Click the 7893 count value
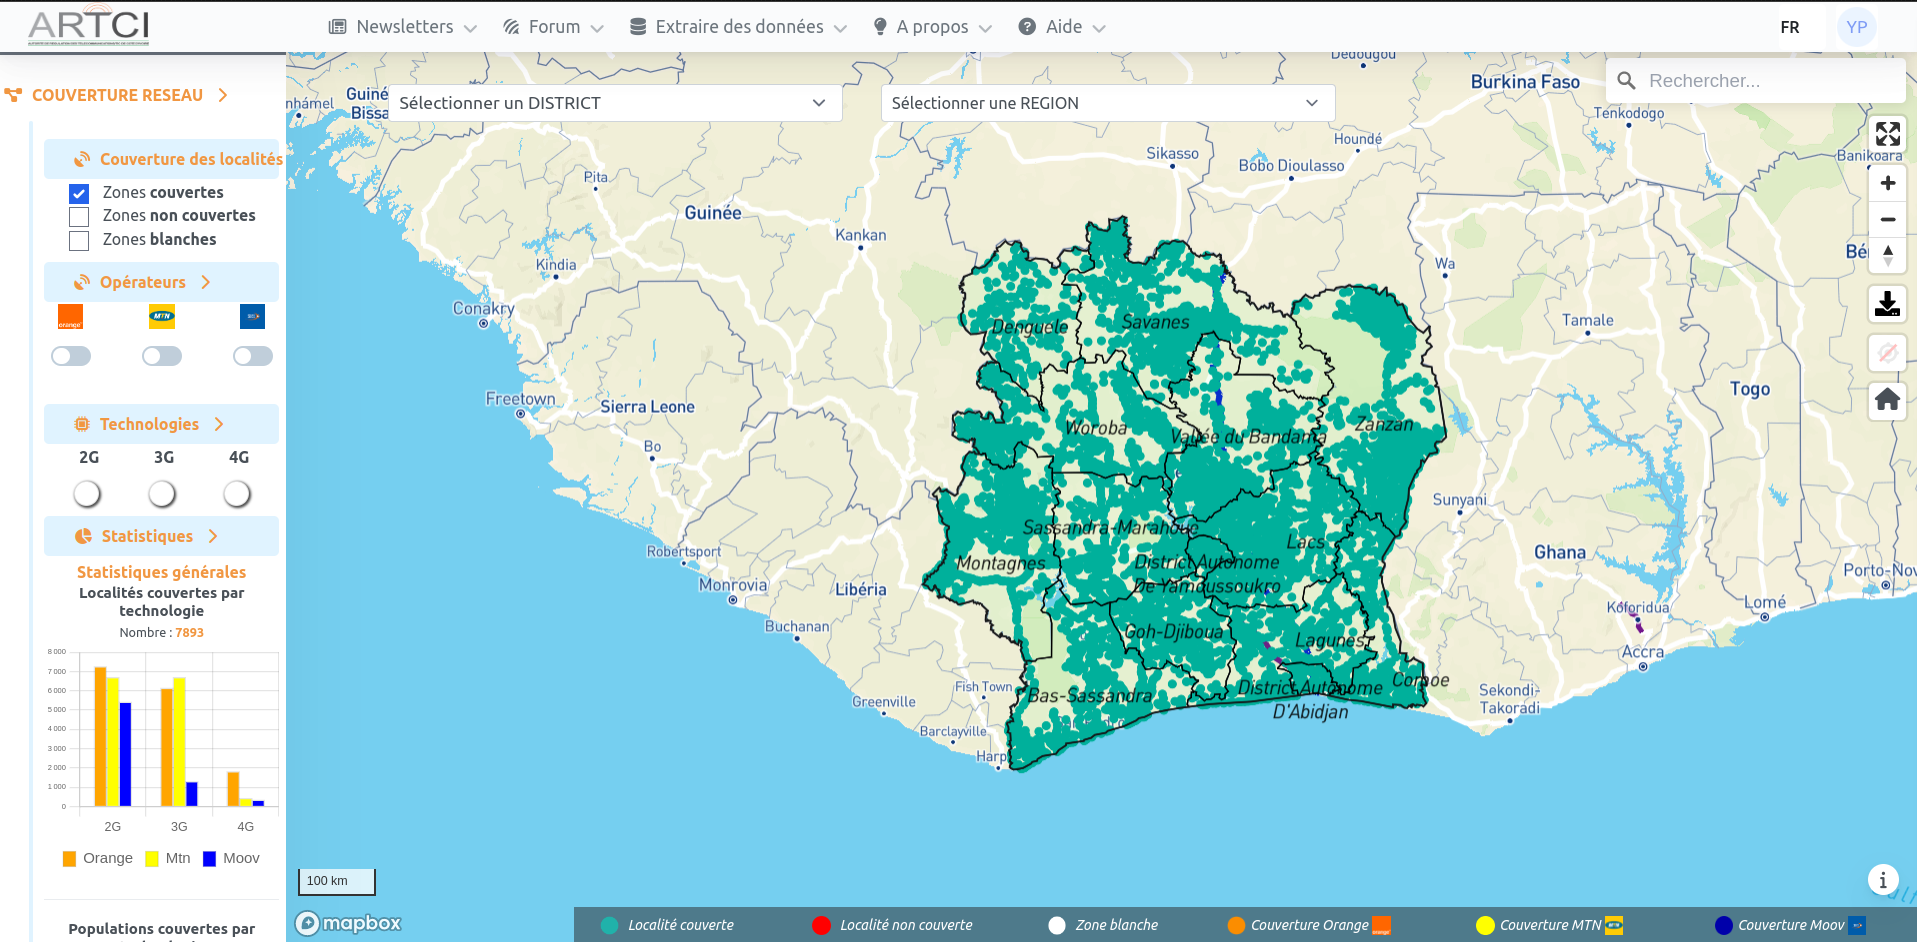This screenshot has height=942, width=1917. tap(189, 632)
